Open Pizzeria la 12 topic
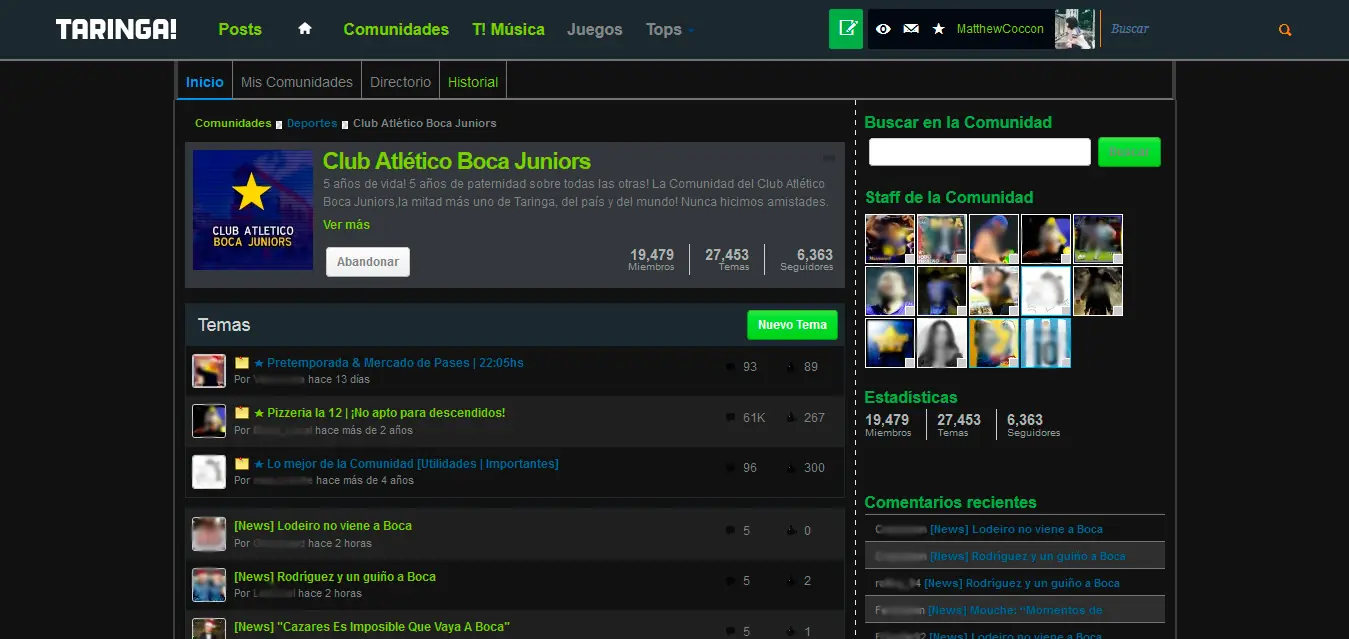1349x639 pixels. pyautogui.click(x=386, y=413)
